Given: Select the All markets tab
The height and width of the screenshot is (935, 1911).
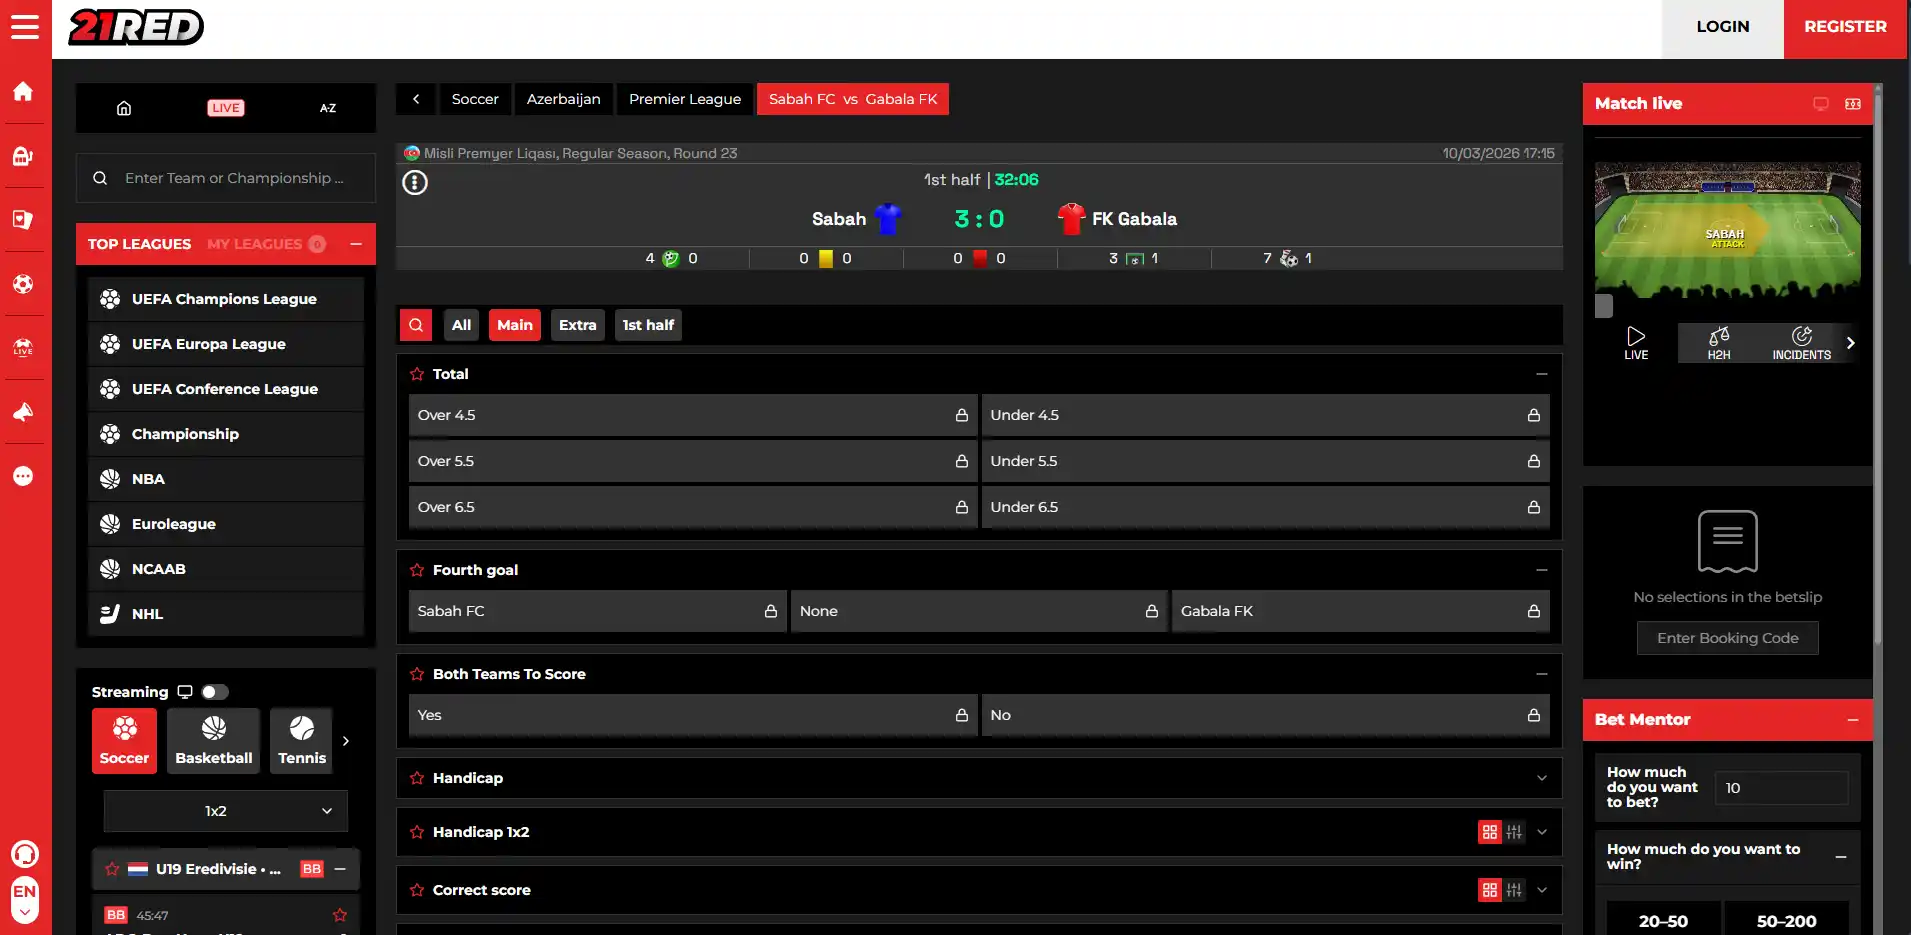Looking at the screenshot, I should point(461,325).
